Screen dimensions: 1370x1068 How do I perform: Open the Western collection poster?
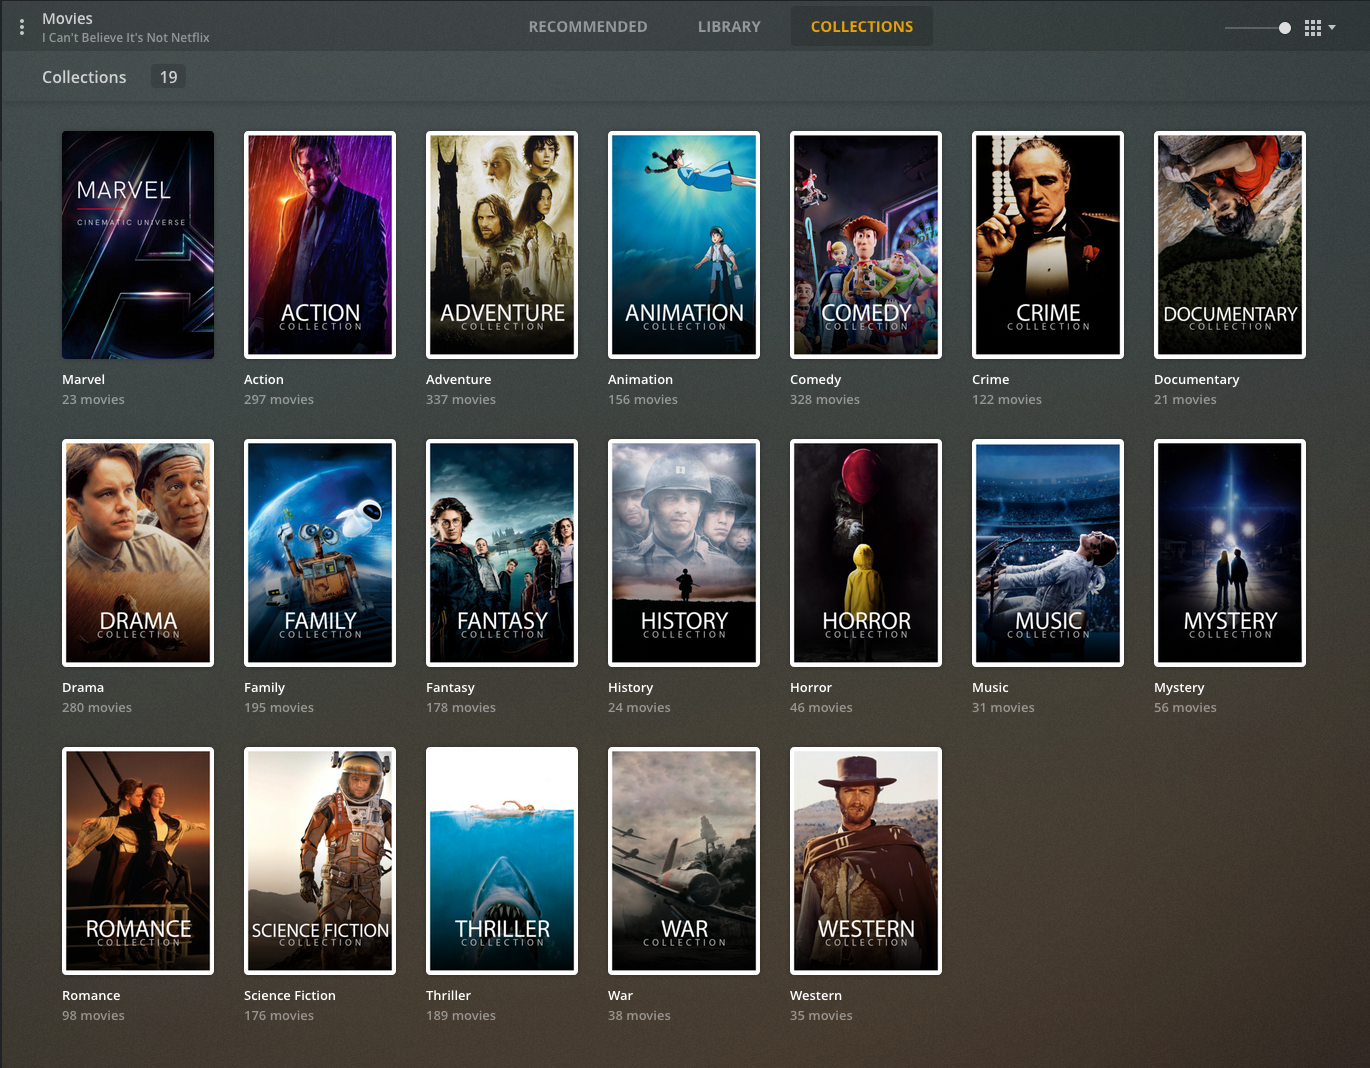click(866, 861)
